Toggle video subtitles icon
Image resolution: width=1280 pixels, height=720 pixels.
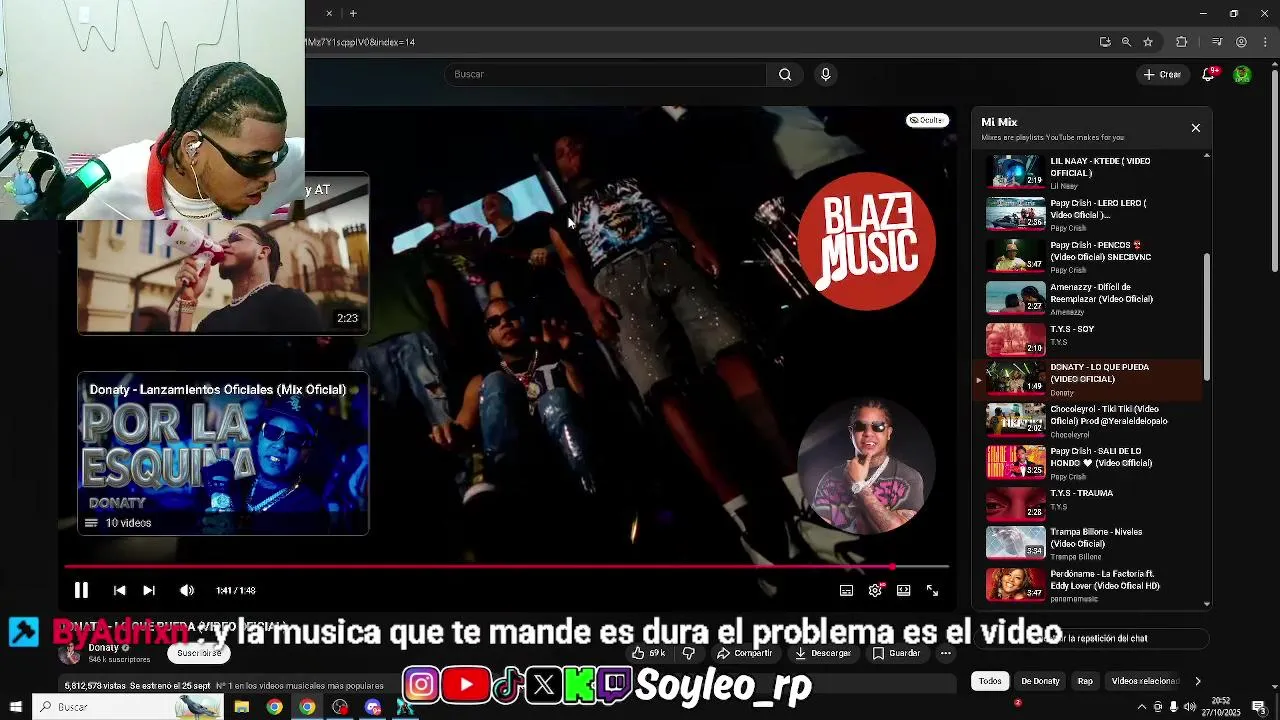coord(846,590)
